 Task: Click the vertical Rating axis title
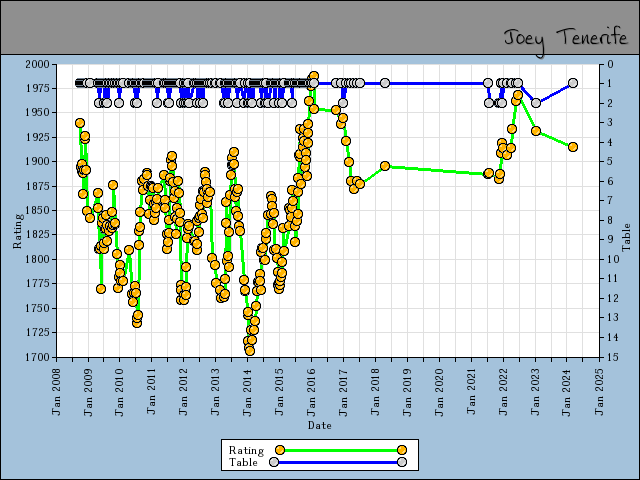coord(17,231)
